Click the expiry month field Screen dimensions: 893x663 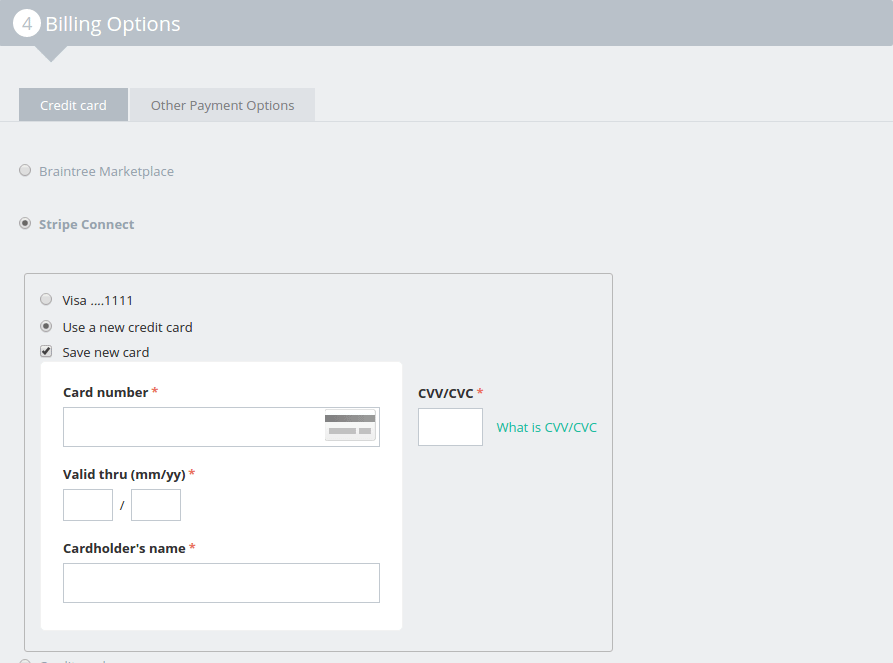pyautogui.click(x=88, y=505)
